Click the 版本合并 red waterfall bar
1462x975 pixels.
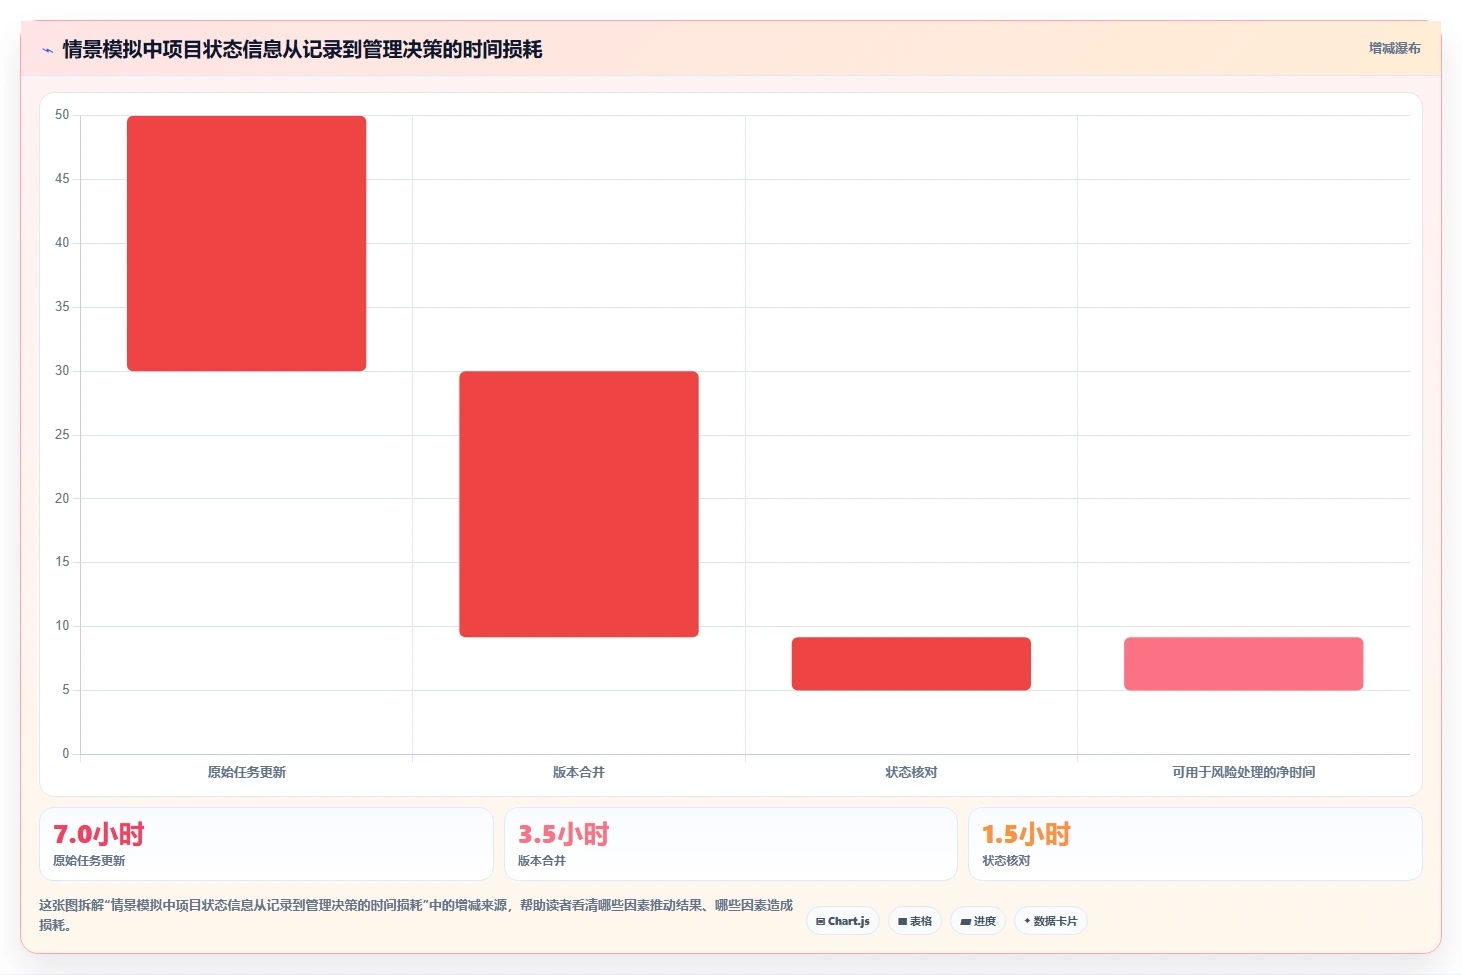(x=579, y=504)
